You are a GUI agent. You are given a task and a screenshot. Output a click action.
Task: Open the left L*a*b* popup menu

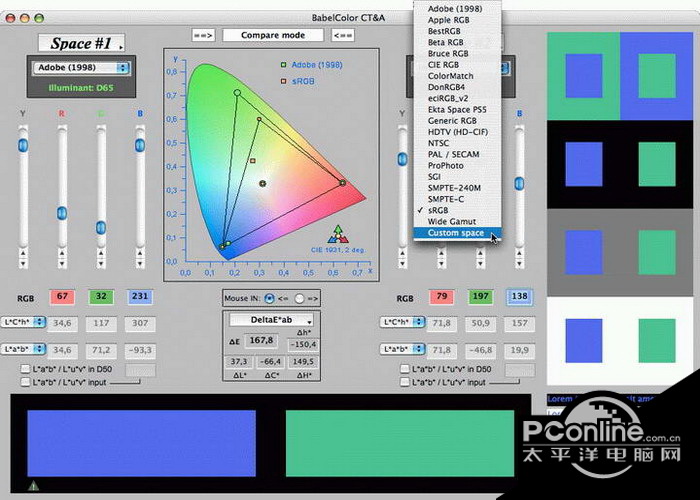point(24,349)
